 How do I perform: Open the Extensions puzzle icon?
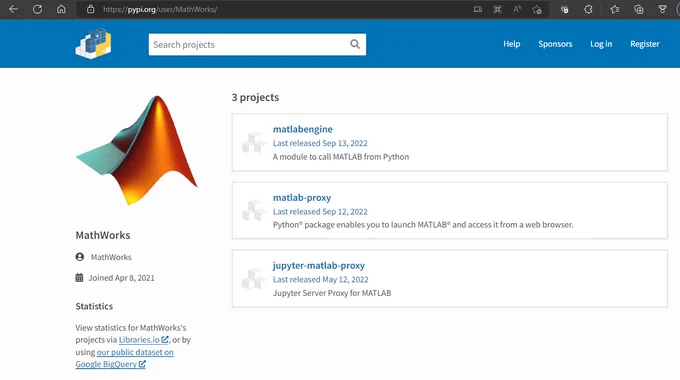pos(588,9)
